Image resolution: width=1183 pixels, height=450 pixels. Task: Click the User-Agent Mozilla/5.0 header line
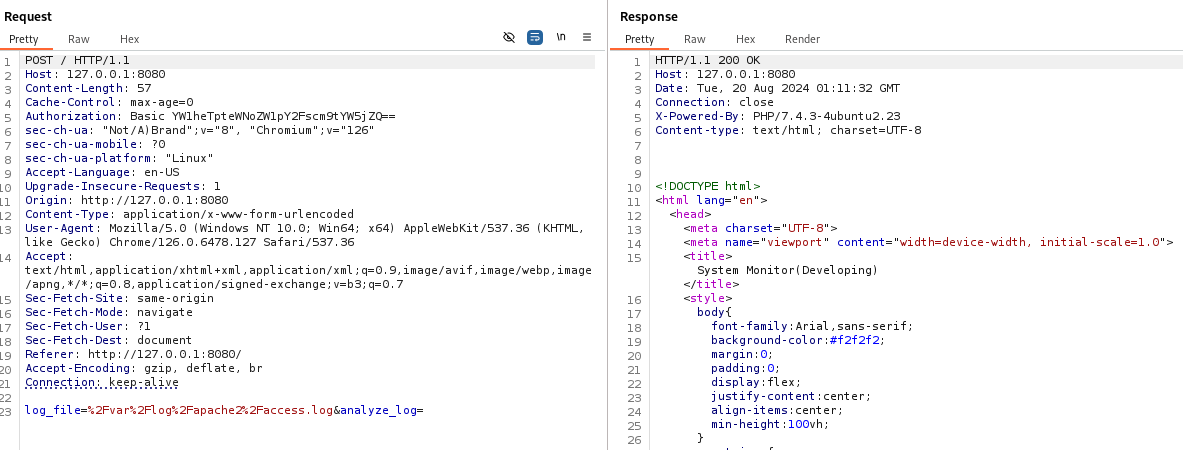pos(306,235)
